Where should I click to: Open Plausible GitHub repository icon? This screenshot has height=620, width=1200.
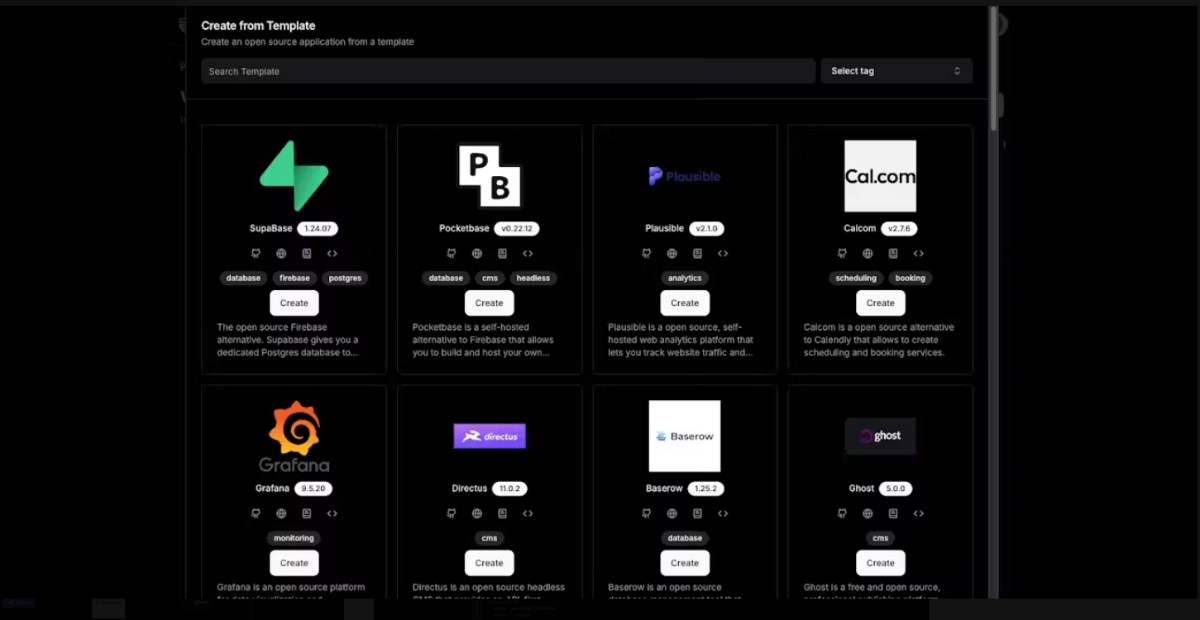point(646,254)
